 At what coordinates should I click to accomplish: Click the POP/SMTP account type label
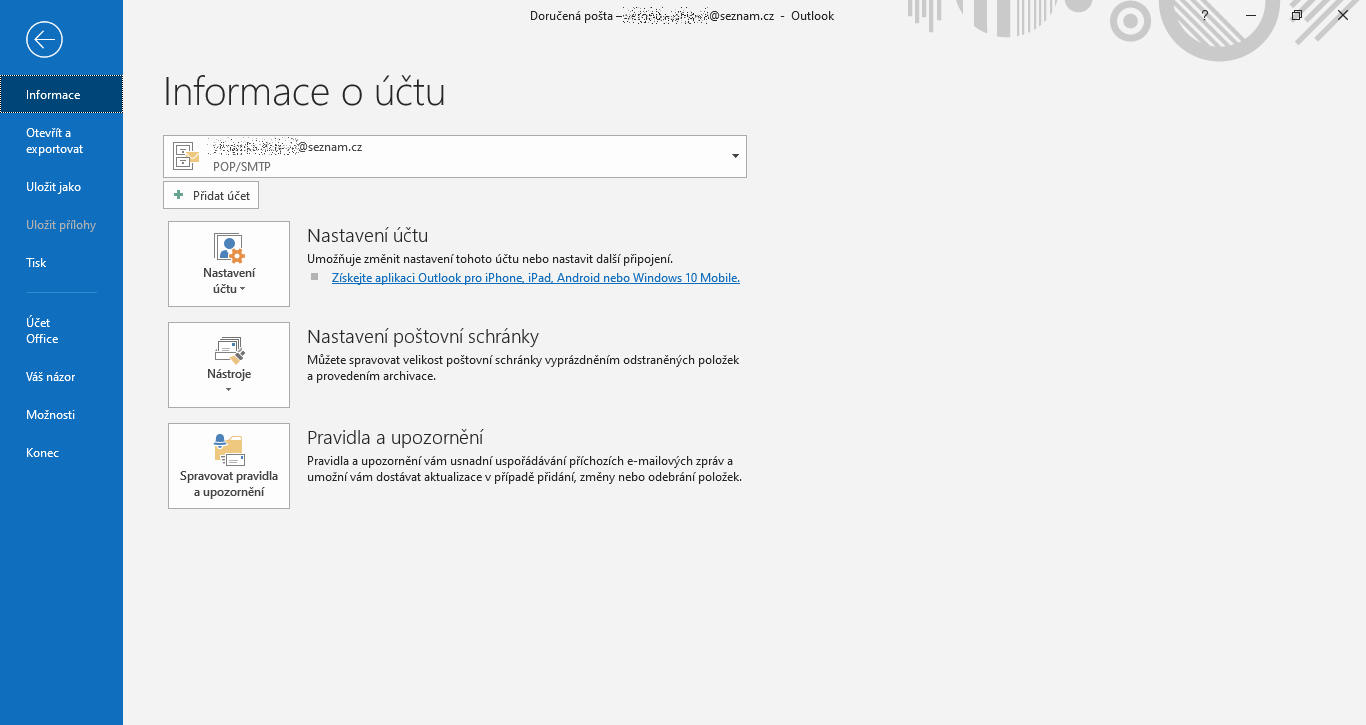pos(242,167)
